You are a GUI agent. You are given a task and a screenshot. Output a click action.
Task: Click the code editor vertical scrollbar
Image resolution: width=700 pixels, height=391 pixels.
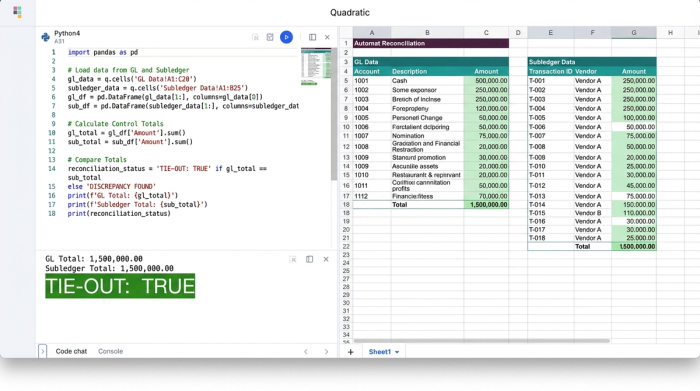point(334,113)
